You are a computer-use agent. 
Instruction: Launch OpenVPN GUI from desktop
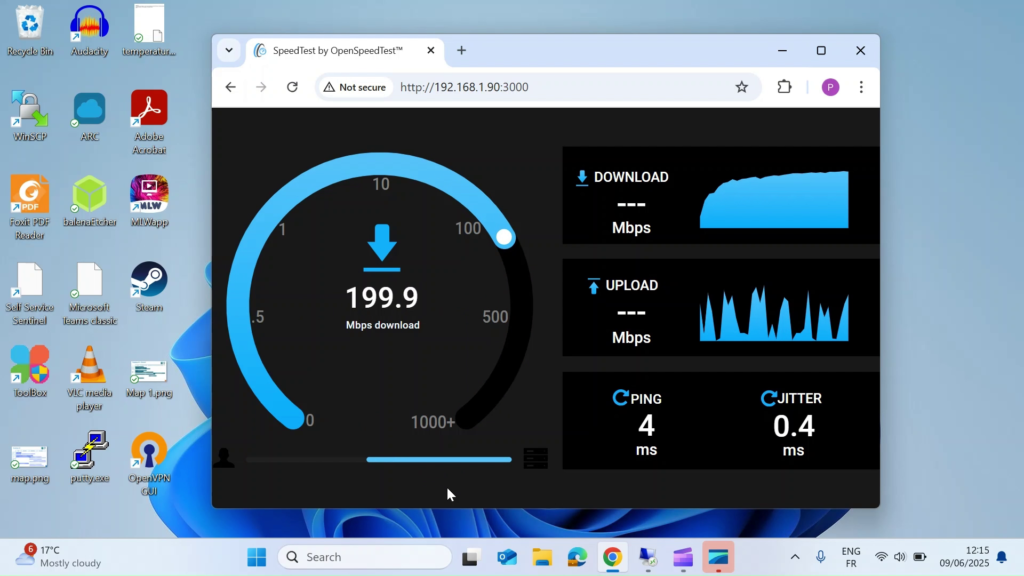pyautogui.click(x=149, y=464)
